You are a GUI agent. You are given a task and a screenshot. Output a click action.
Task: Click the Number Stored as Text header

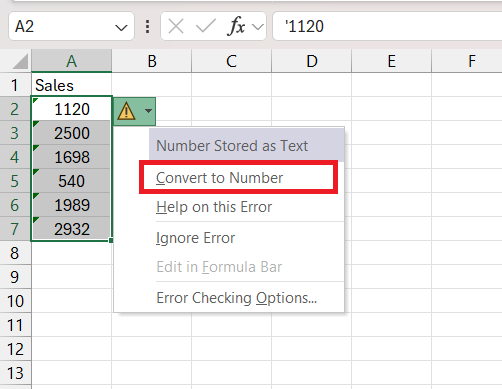(x=247, y=146)
